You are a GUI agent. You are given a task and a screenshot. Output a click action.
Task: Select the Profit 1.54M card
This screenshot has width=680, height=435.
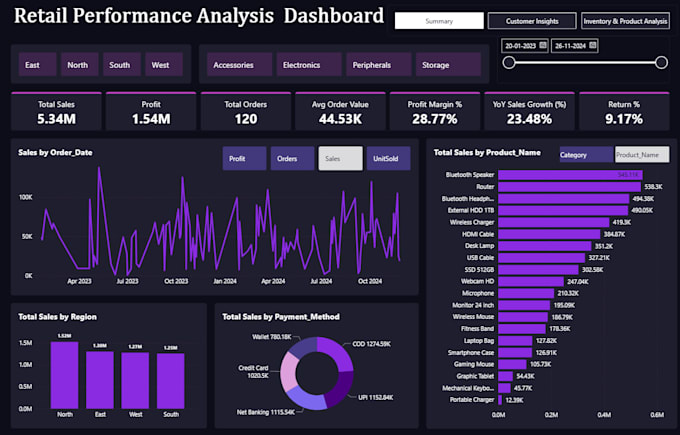point(151,111)
